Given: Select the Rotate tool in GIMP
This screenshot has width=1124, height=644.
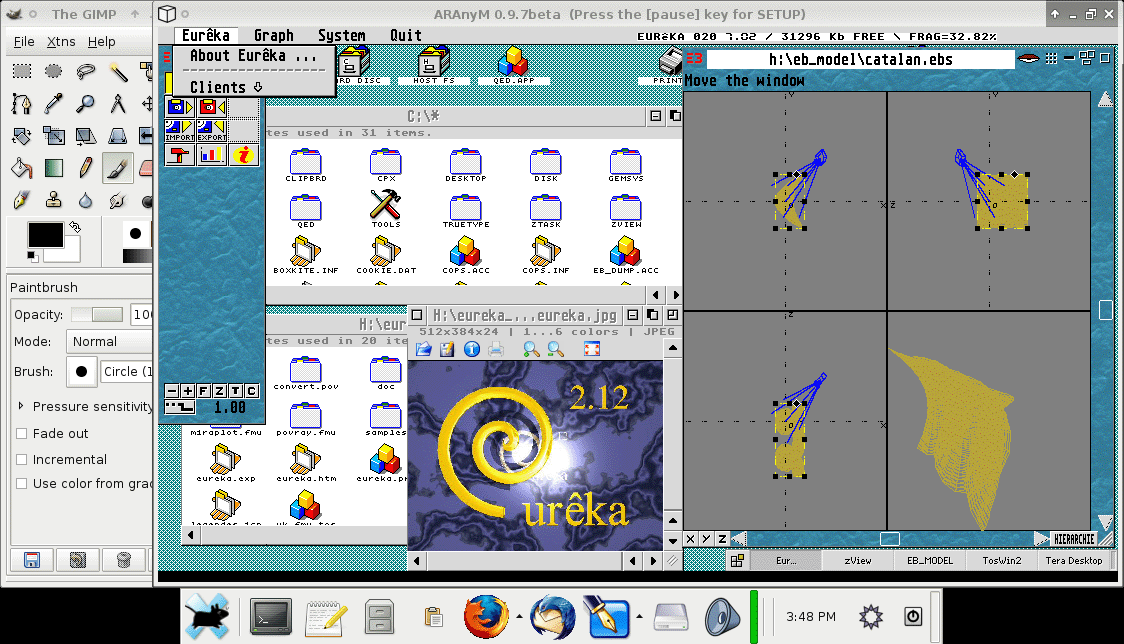Looking at the screenshot, I should 22,136.
